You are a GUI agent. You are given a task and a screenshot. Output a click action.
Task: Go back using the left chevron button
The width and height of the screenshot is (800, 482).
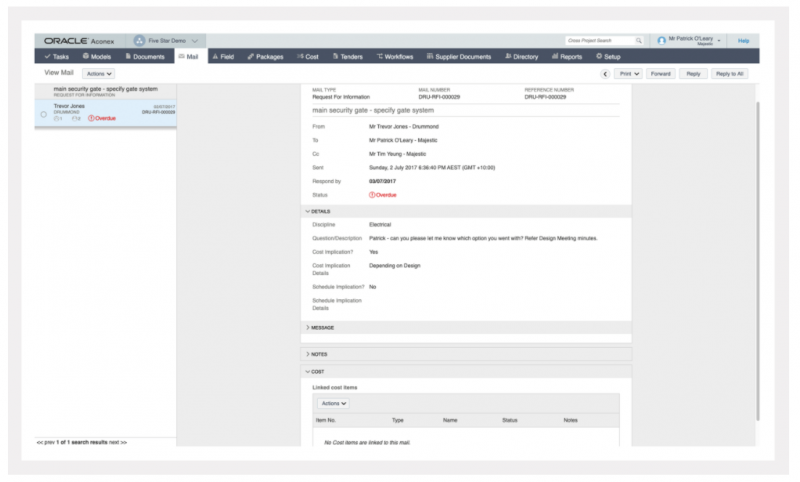(x=605, y=74)
